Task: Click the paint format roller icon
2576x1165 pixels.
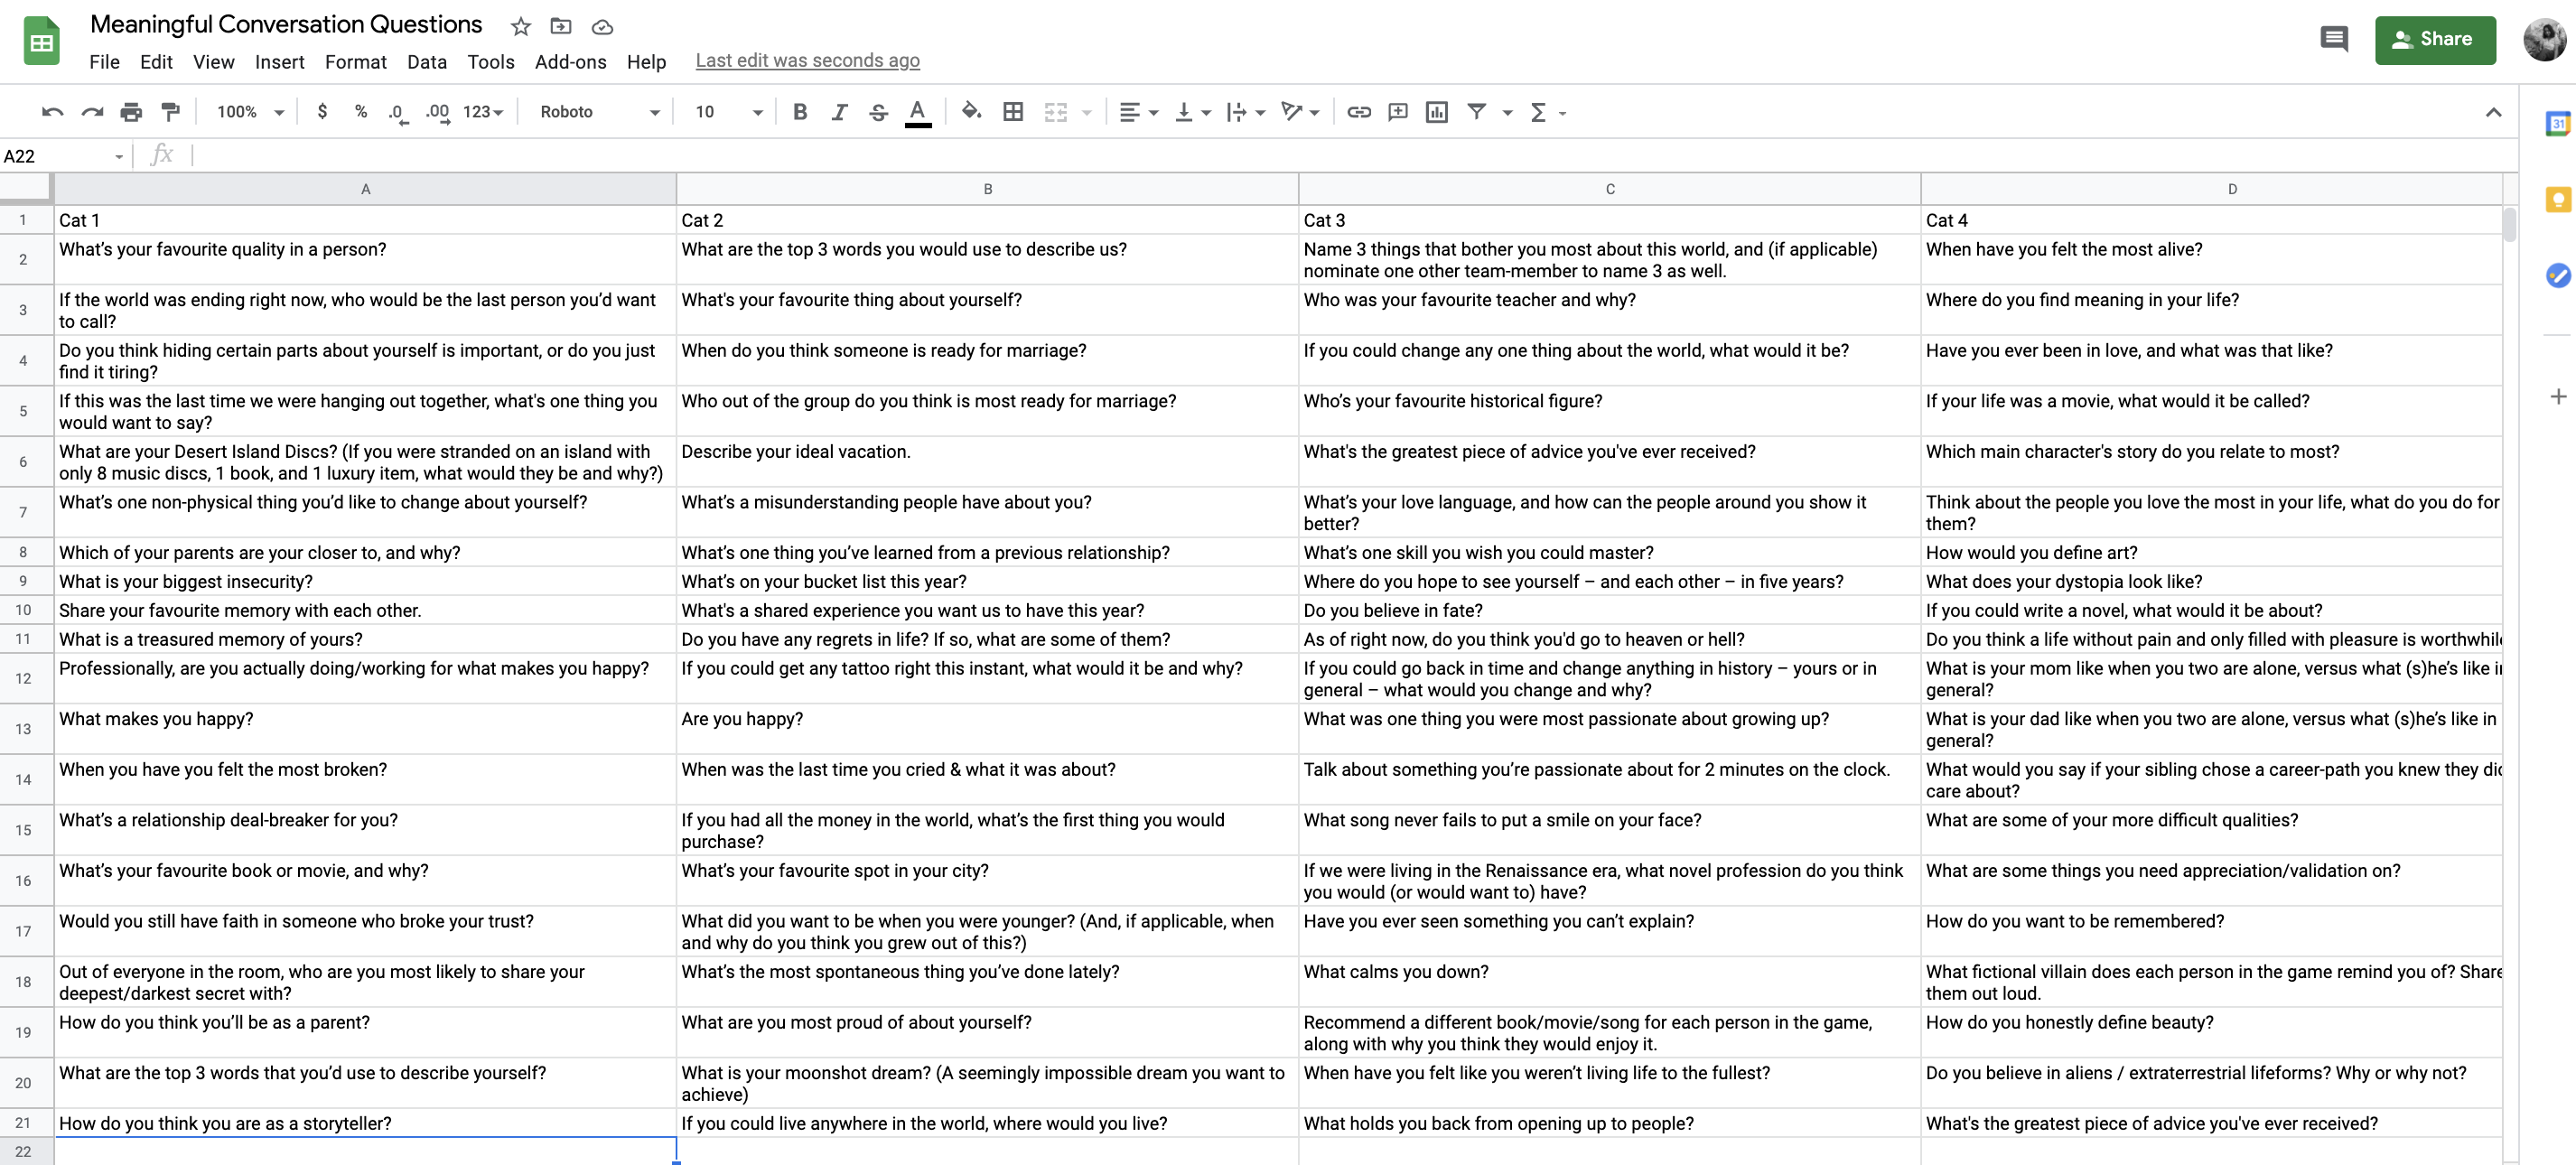Action: [x=171, y=112]
